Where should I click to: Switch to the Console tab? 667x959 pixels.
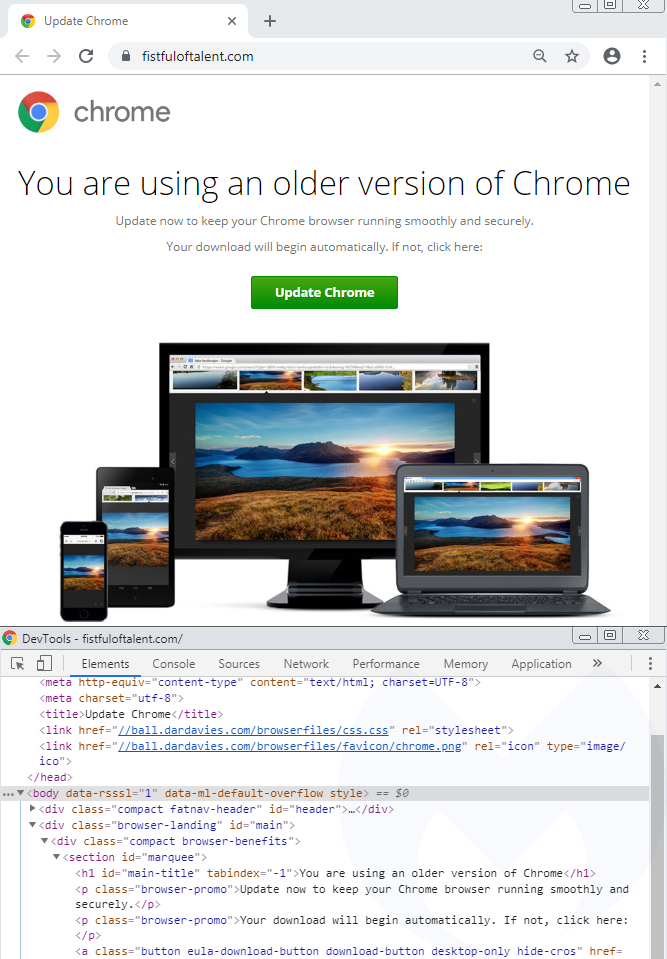pos(174,664)
